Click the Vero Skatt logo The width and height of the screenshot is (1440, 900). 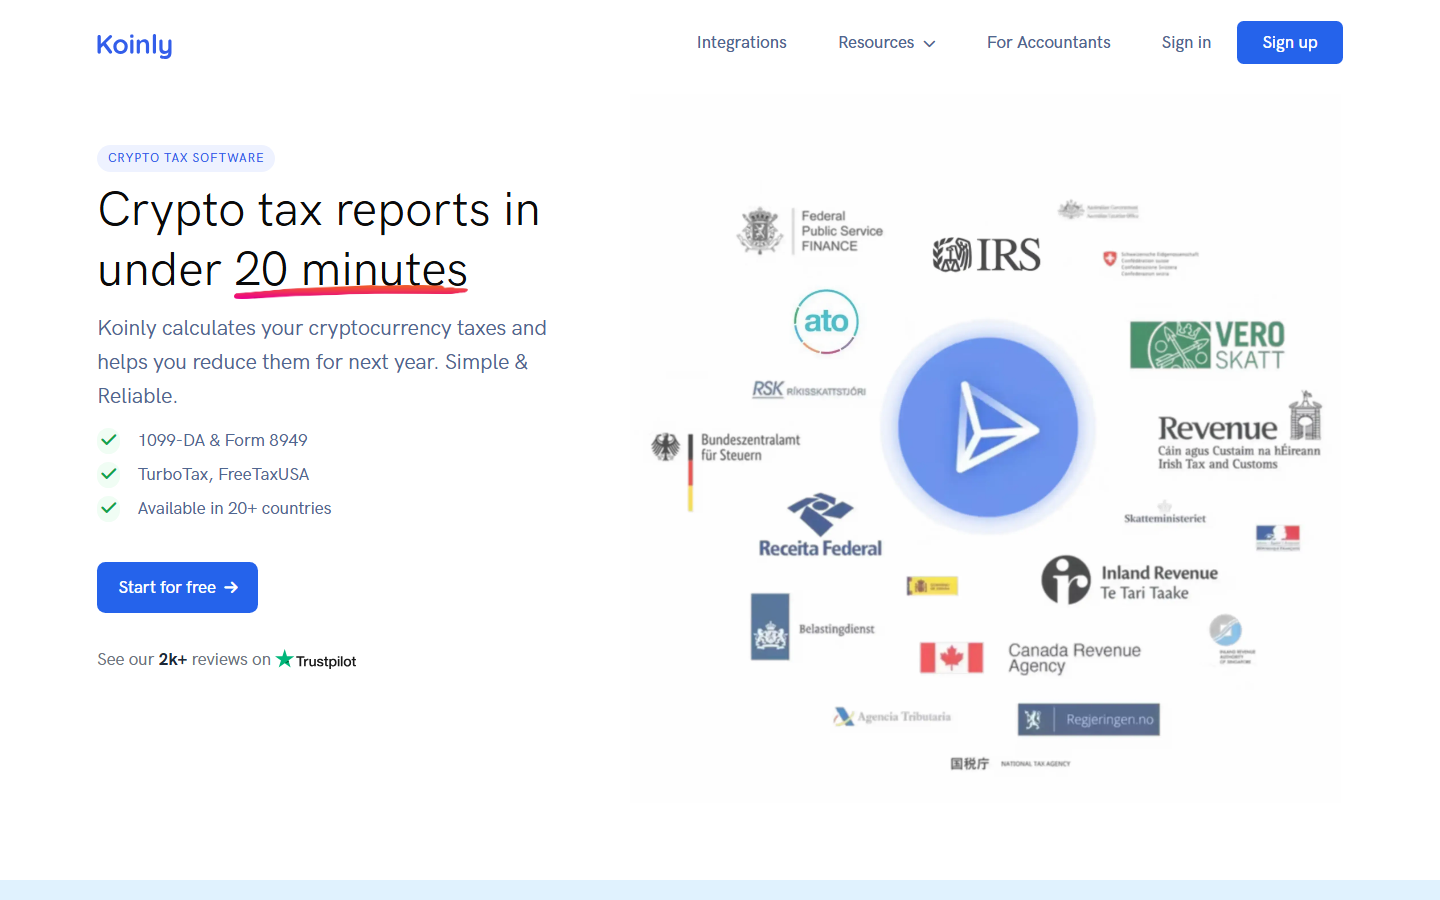coord(1207,345)
